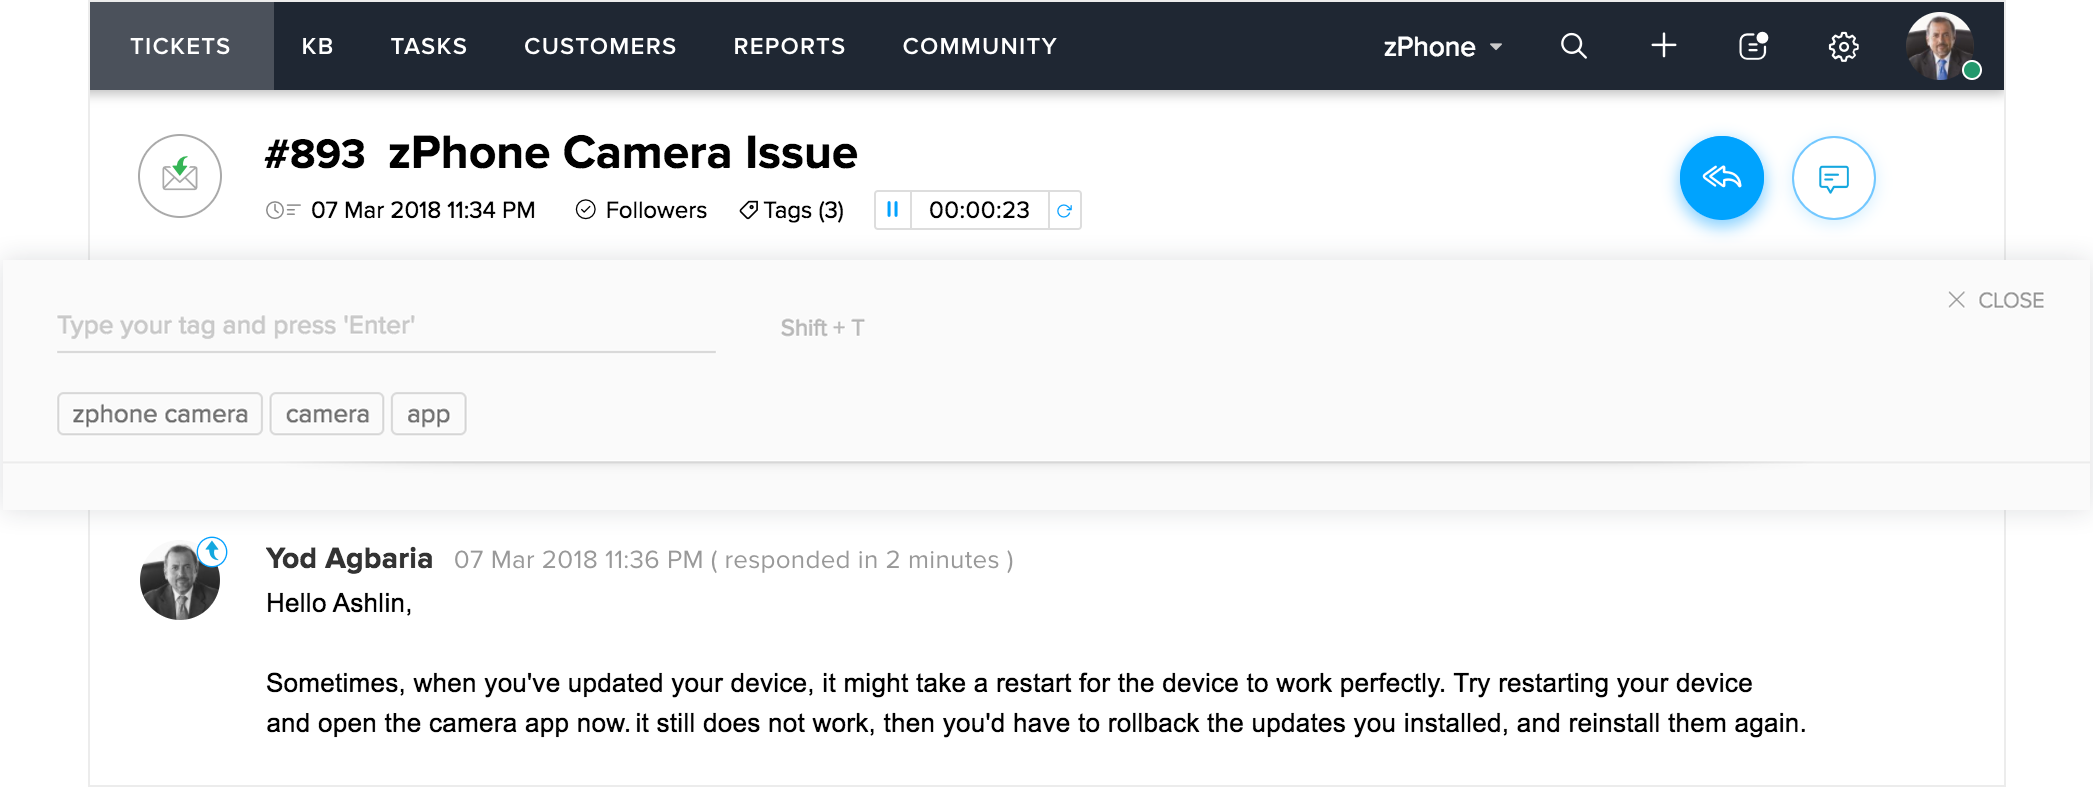Click the comment bubble button
The height and width of the screenshot is (787, 2093).
pos(1833,178)
